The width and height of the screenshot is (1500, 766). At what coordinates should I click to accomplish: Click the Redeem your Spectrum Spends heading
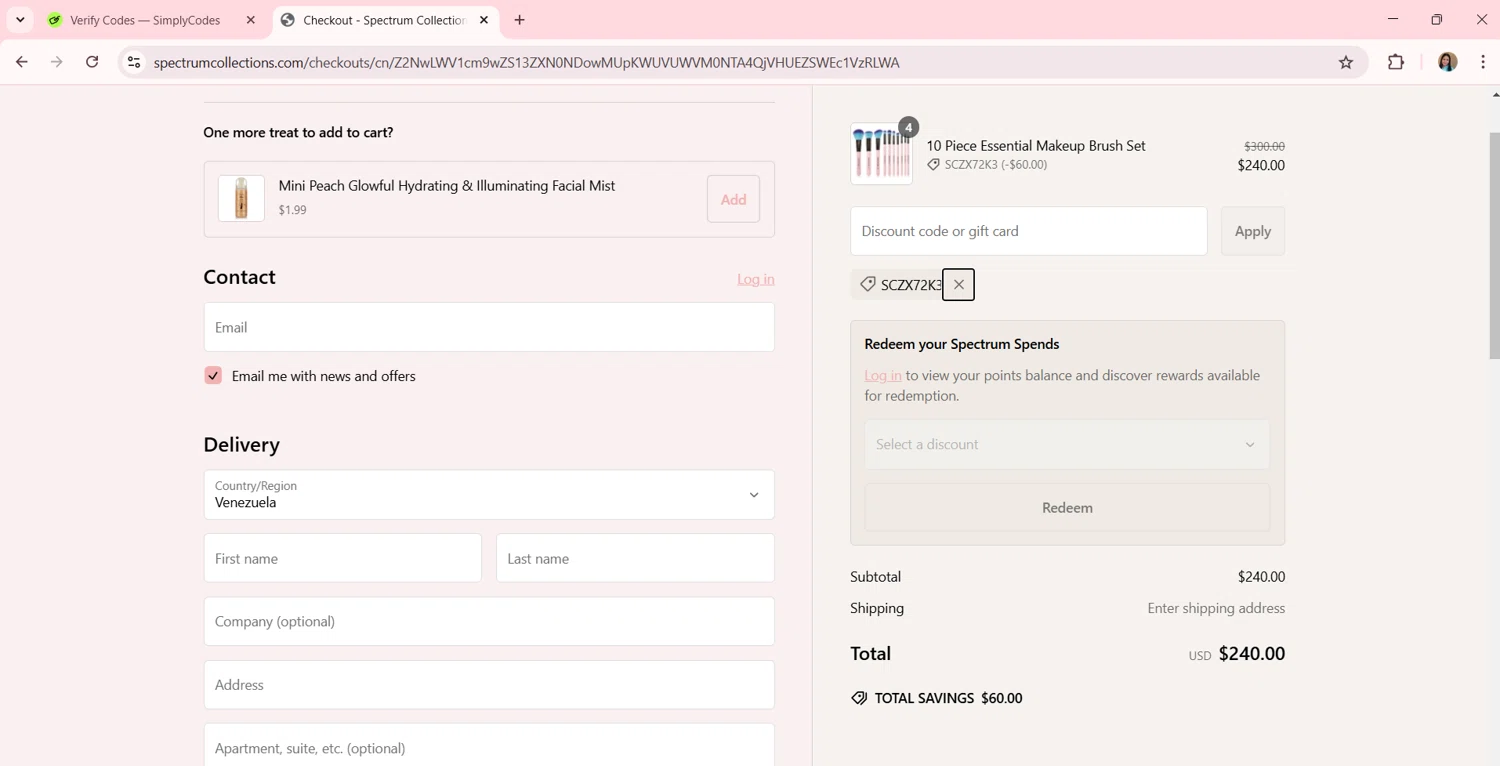click(962, 344)
